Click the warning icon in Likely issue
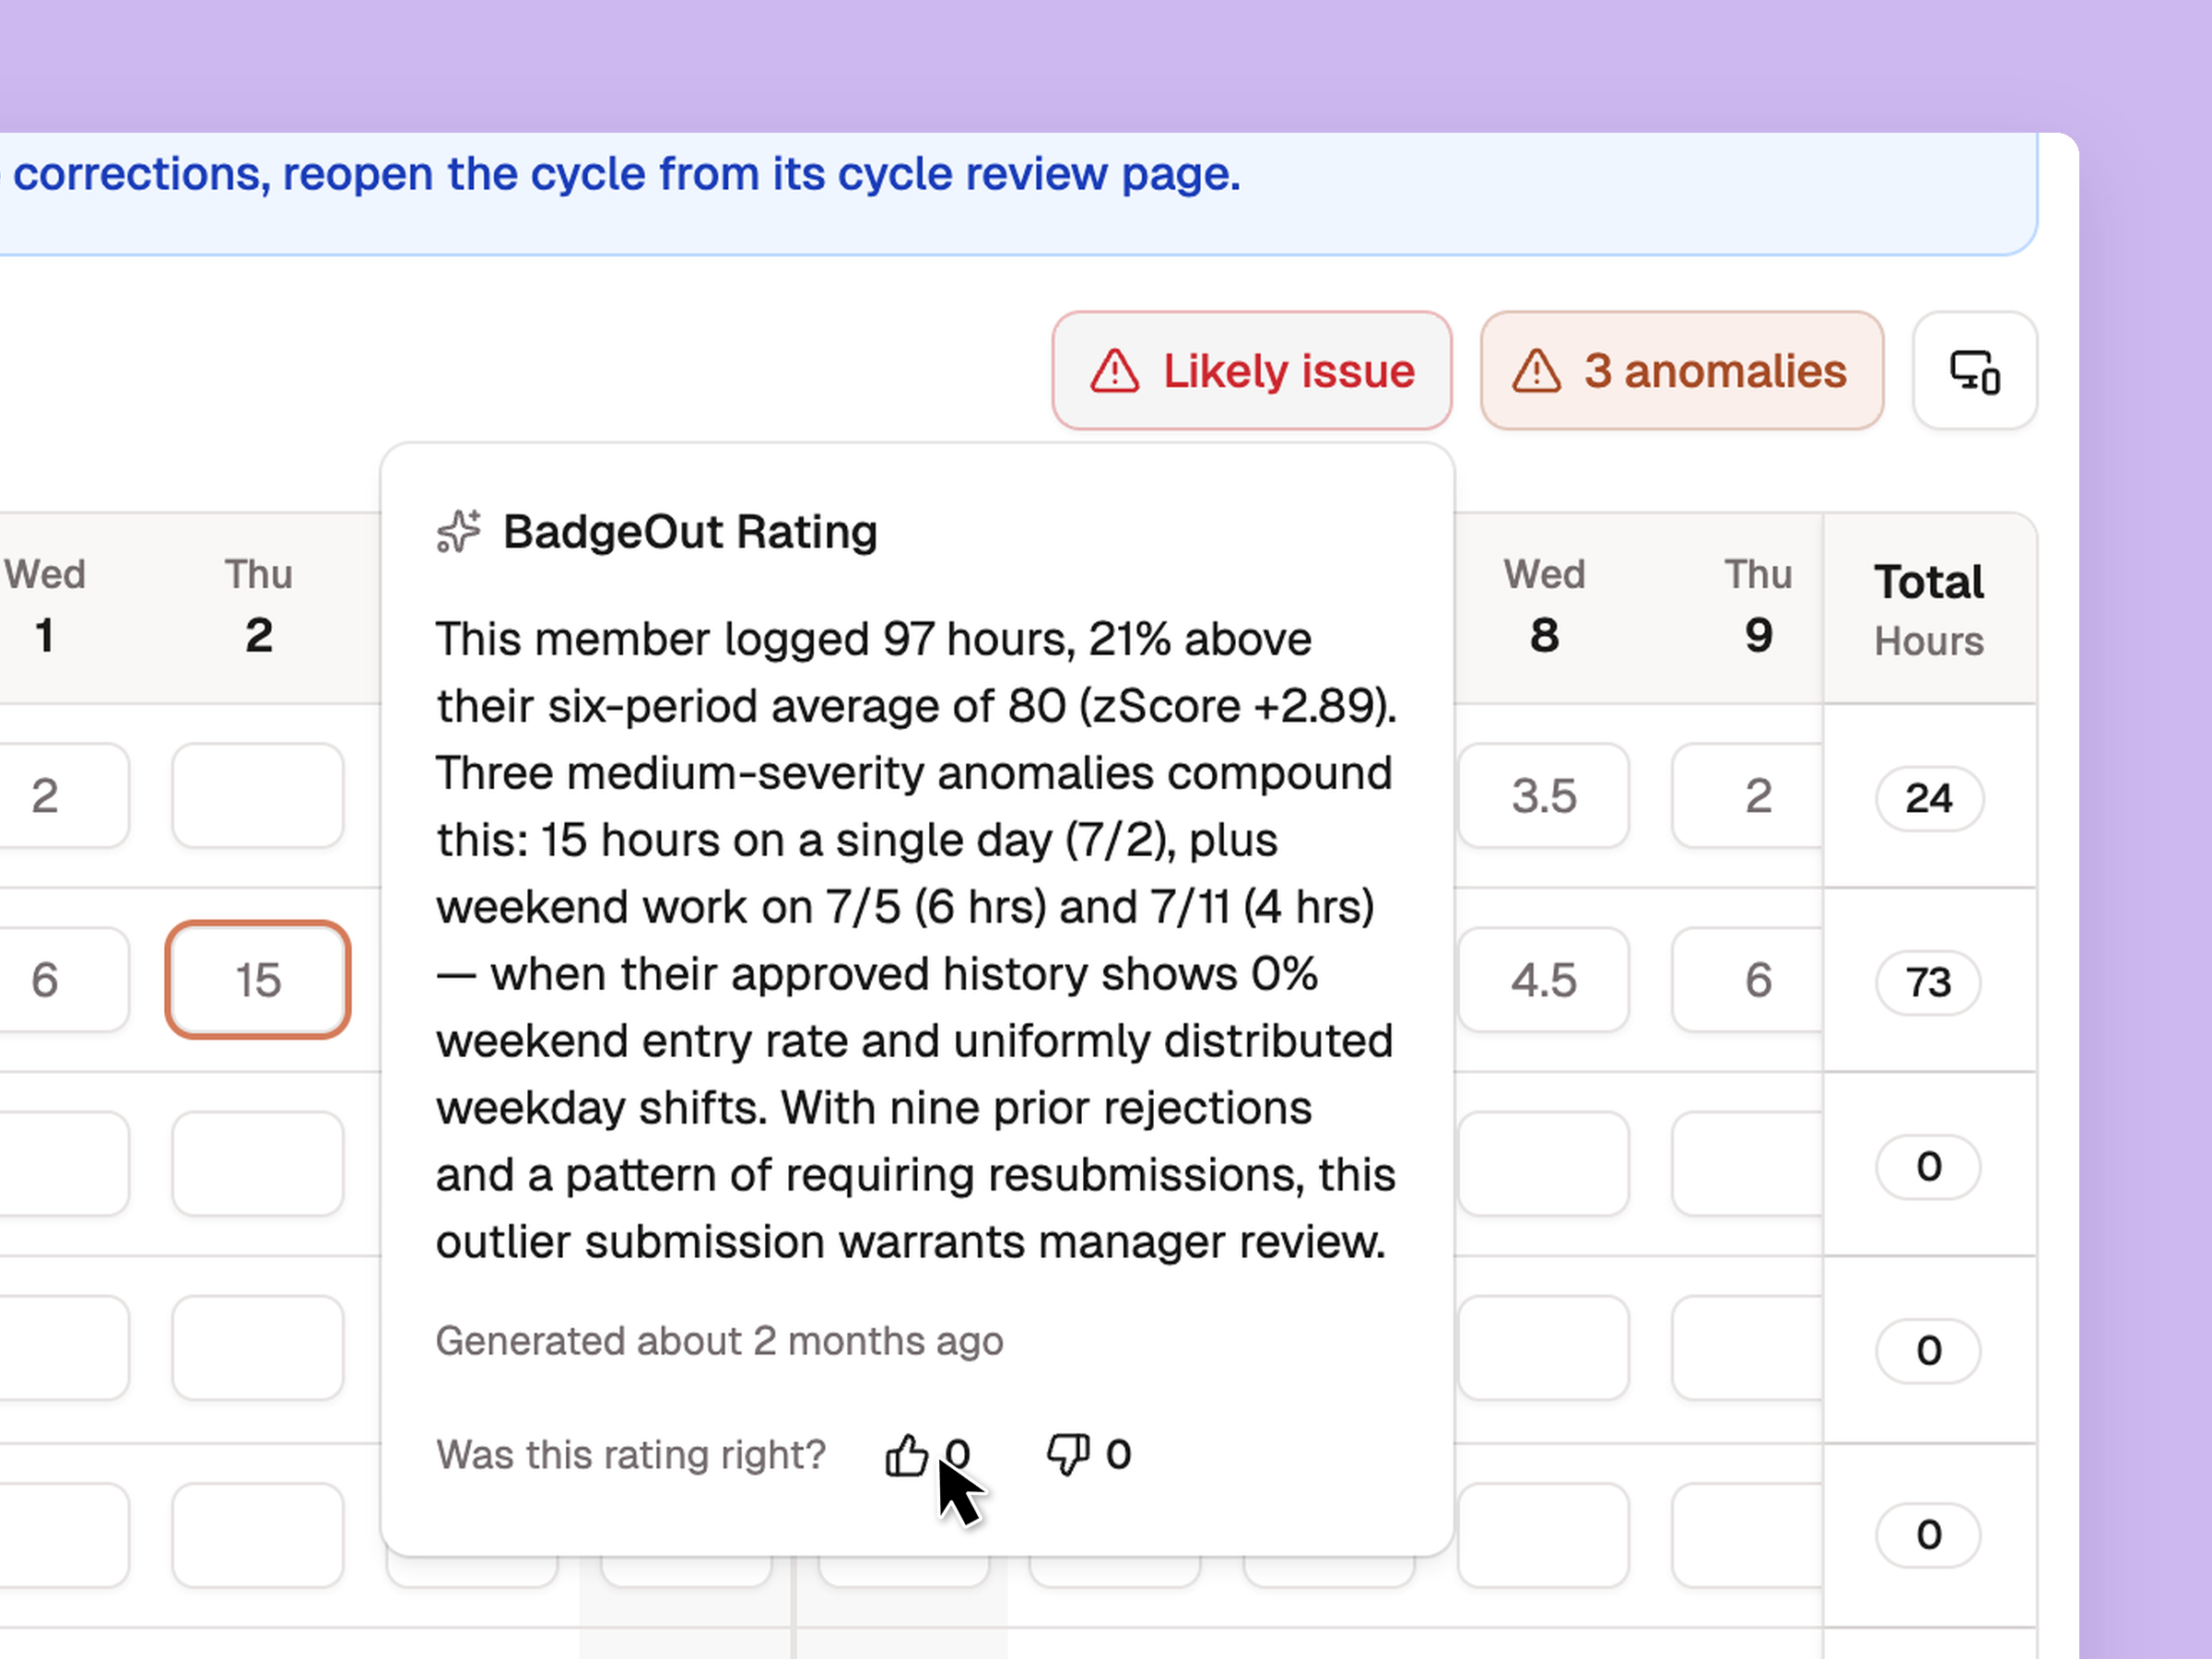Screen dimensions: 2212x1659 1114,371
